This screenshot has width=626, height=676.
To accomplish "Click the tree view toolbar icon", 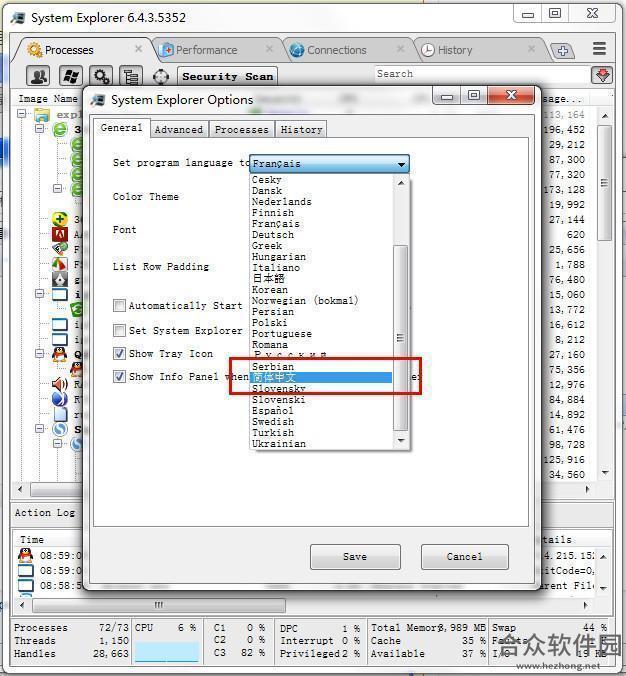I will coord(131,76).
